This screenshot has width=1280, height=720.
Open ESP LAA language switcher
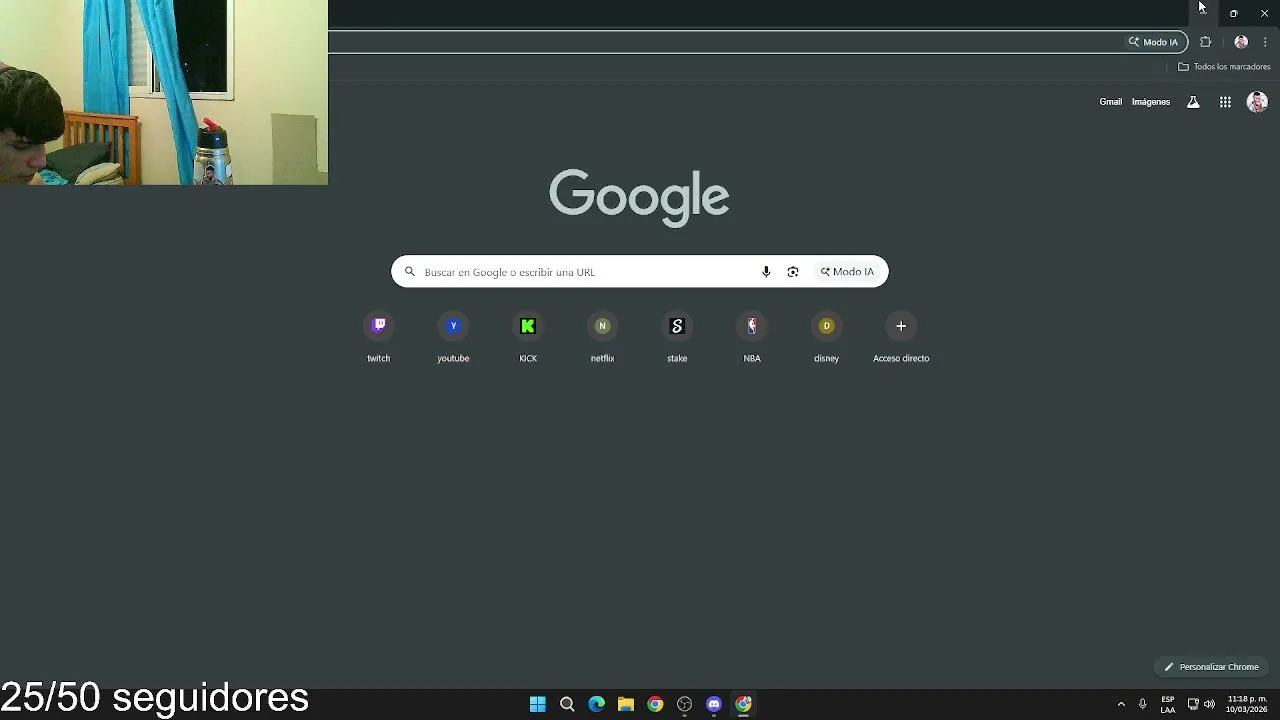[x=1167, y=704]
